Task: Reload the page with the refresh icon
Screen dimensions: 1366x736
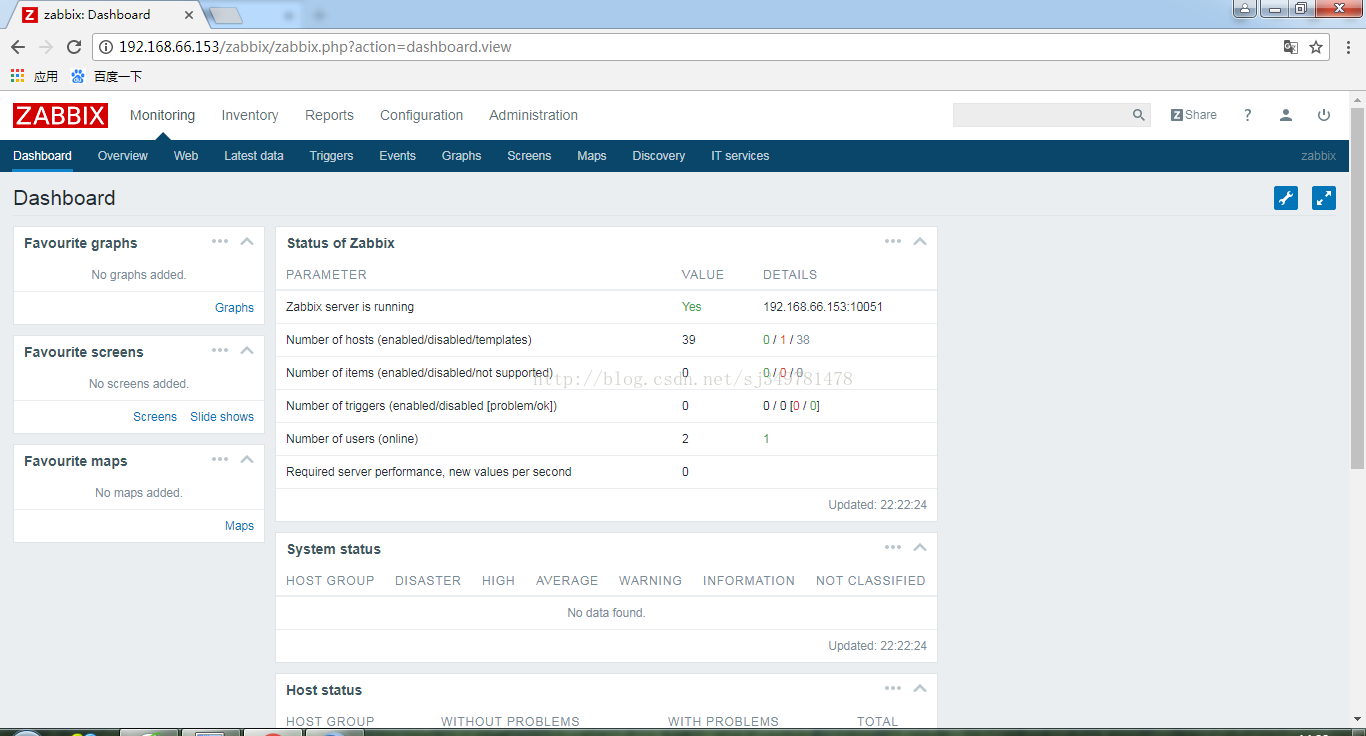Action: (x=74, y=47)
